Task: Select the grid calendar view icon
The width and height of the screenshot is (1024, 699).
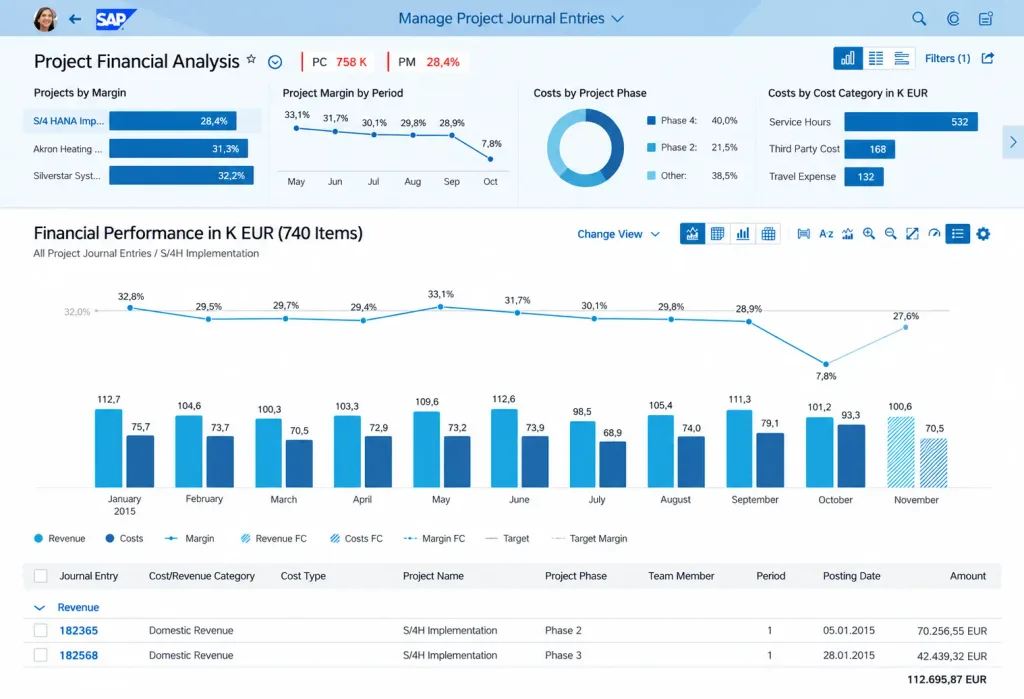Action: pos(768,233)
